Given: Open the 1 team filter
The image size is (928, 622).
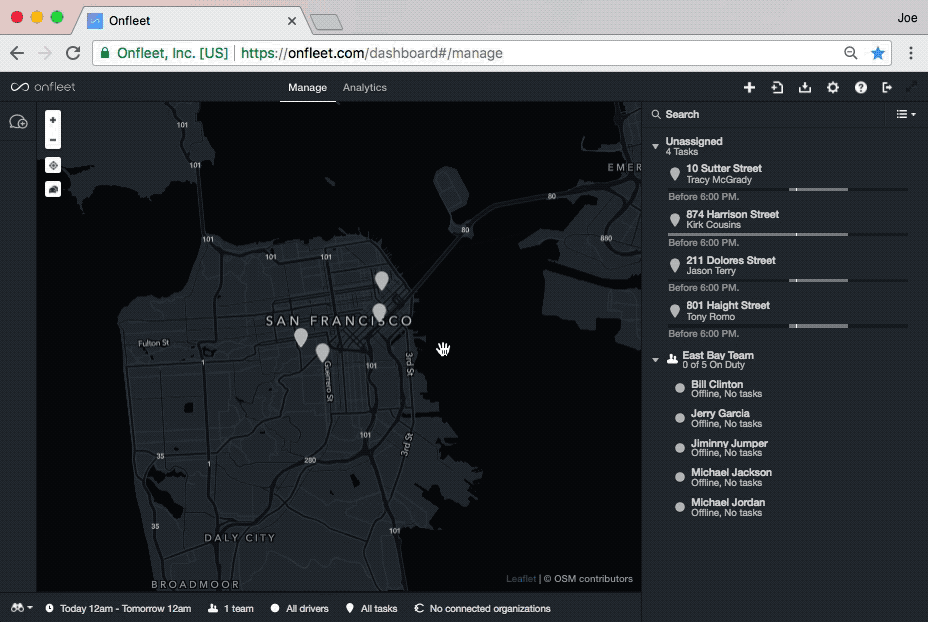Looking at the screenshot, I should tap(231, 608).
